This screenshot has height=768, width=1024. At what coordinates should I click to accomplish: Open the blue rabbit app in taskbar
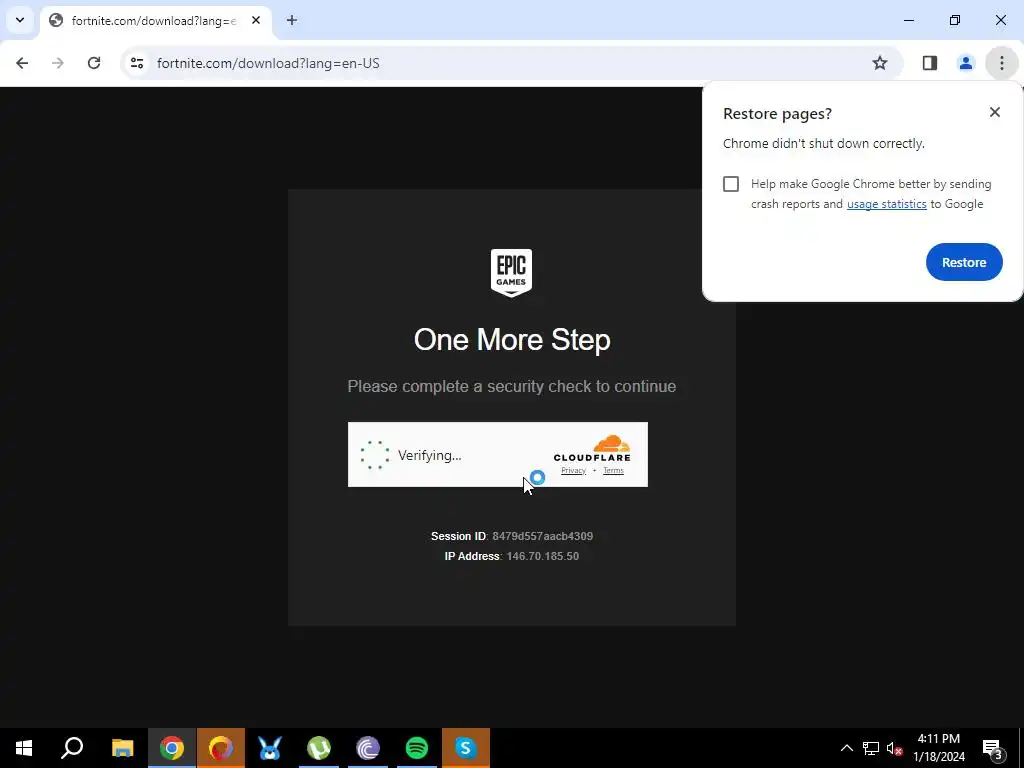pos(270,748)
